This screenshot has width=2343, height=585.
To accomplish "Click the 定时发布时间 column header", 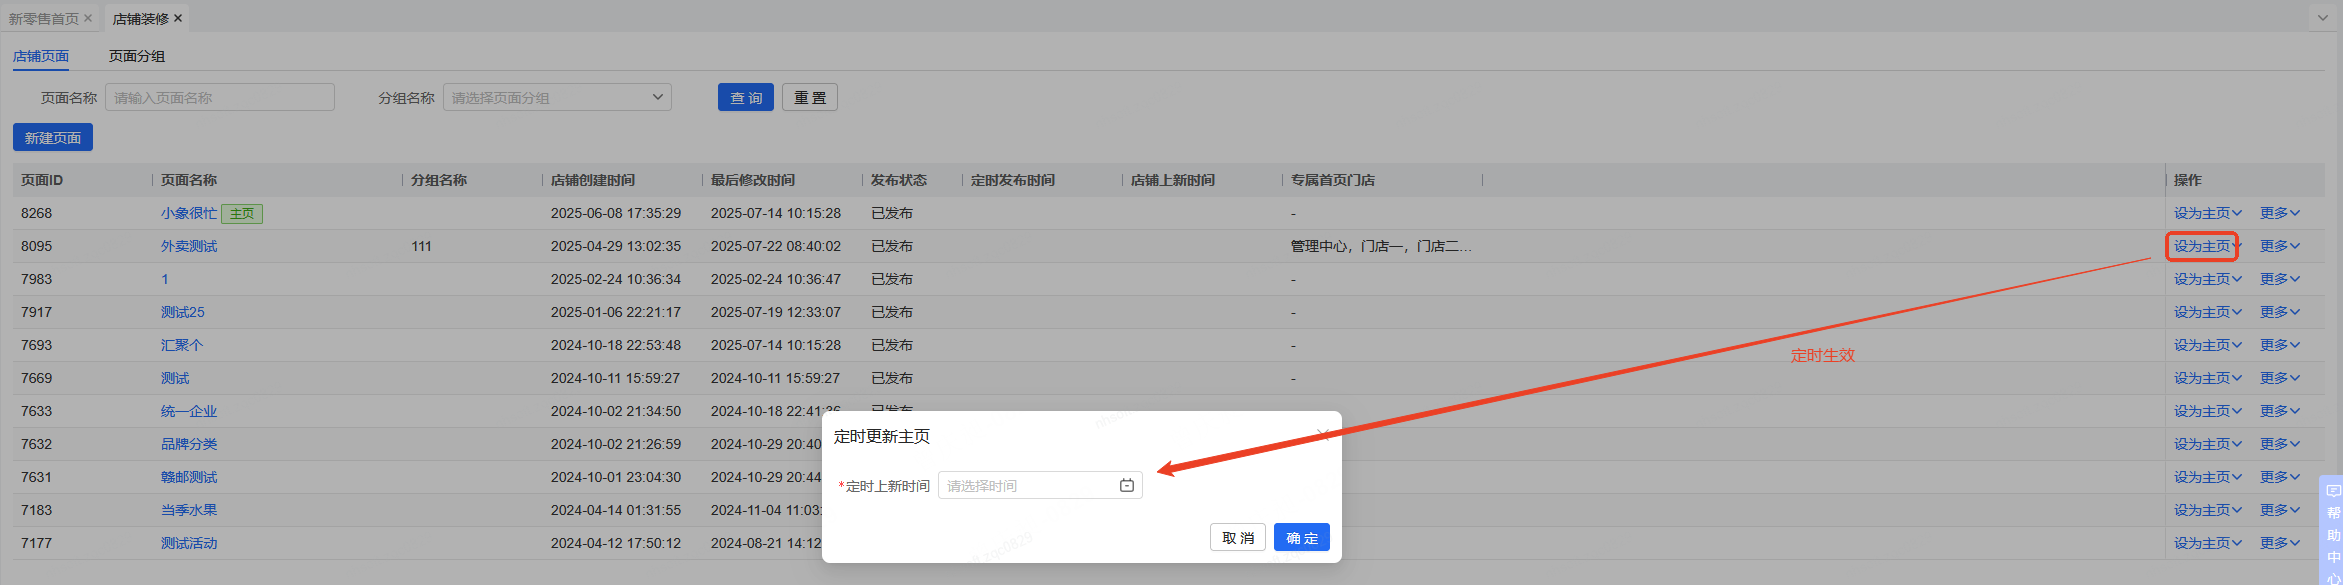I will tap(1013, 180).
